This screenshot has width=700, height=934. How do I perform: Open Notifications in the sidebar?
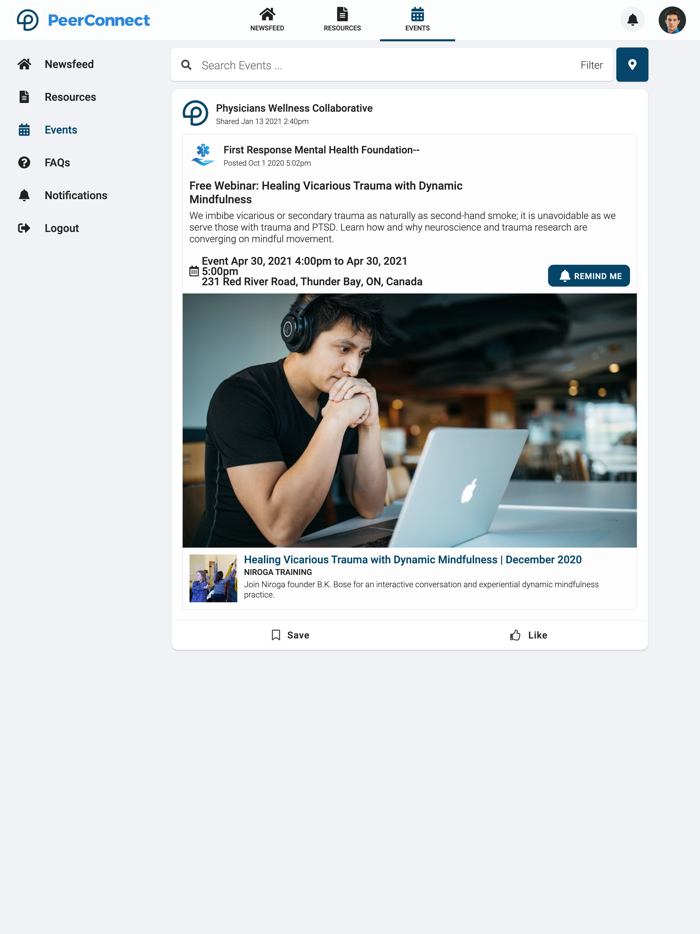point(76,195)
